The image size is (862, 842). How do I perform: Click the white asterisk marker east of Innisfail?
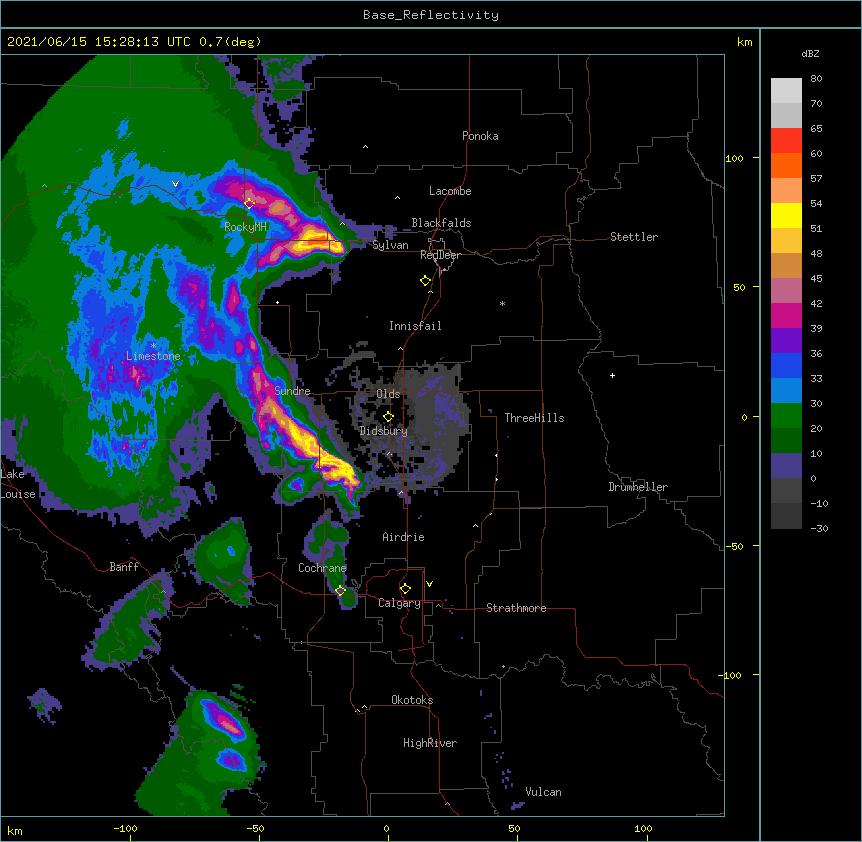[x=502, y=303]
